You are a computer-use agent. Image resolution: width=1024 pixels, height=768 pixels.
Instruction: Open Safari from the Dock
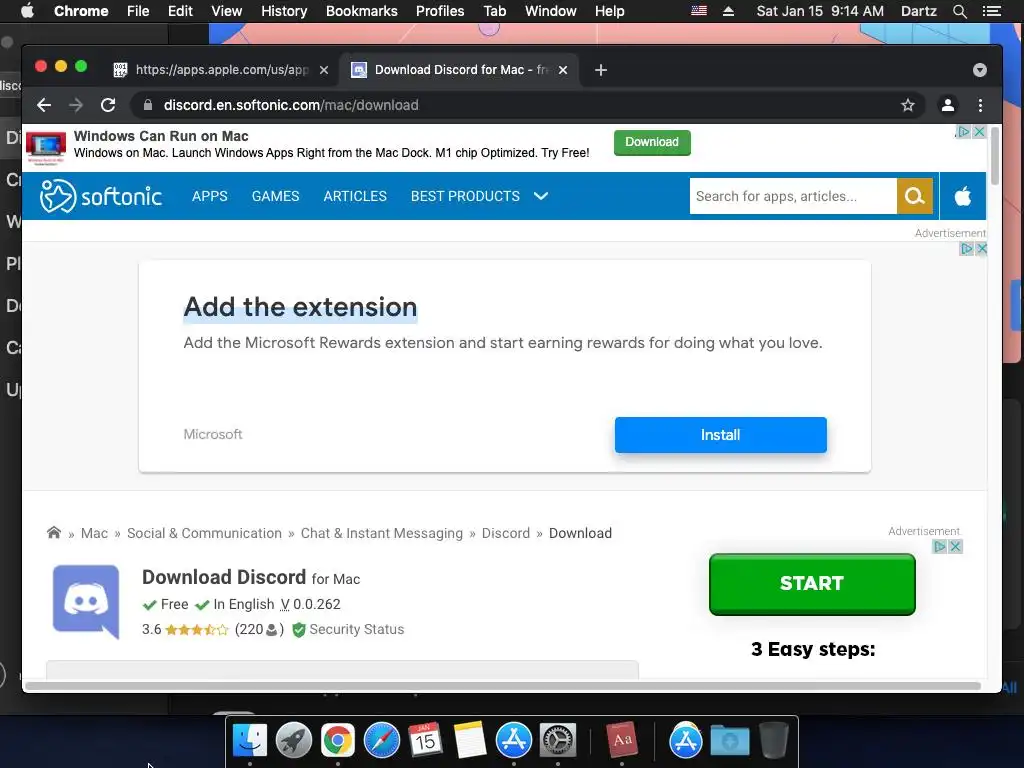381,740
